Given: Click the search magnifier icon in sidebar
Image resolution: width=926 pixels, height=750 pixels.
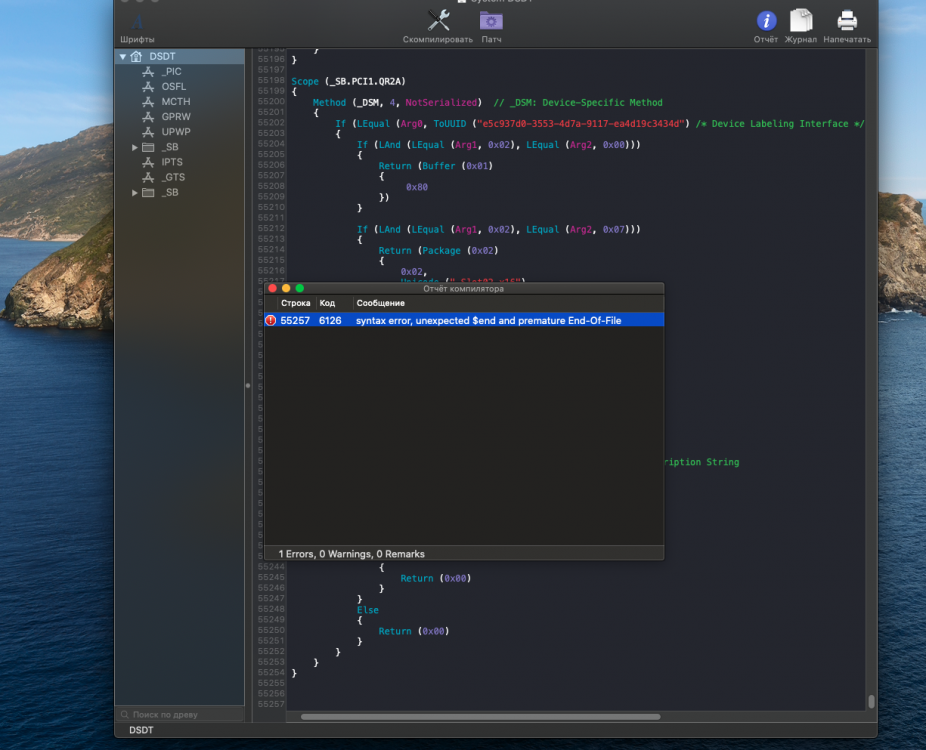Looking at the screenshot, I should coord(125,715).
